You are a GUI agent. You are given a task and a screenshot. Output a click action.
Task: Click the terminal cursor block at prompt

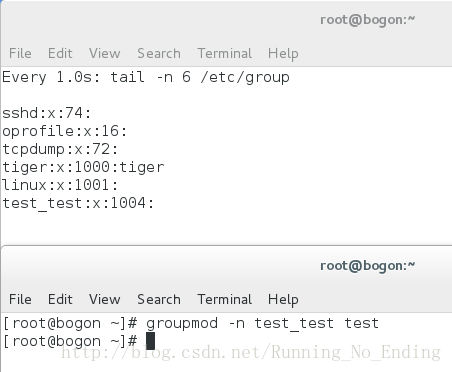point(150,341)
